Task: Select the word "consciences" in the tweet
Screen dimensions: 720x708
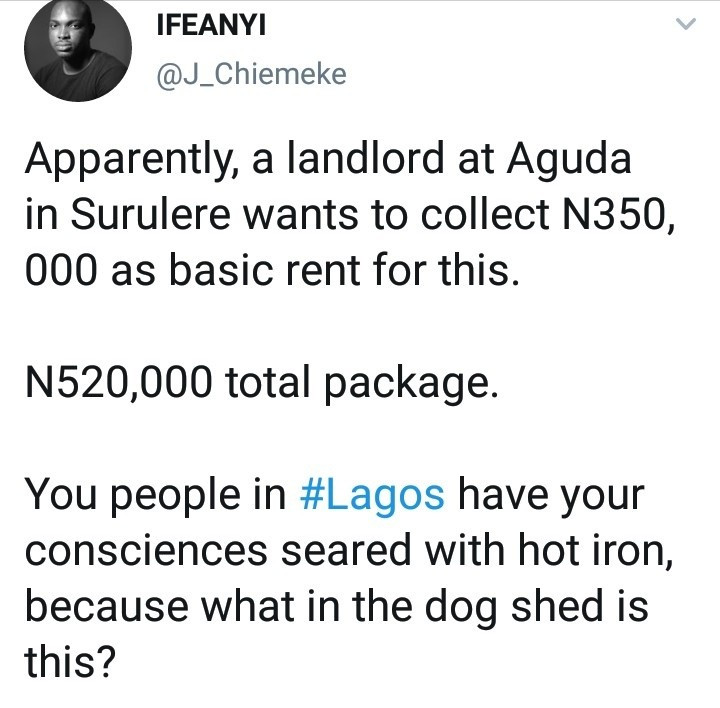Action: click(x=146, y=551)
